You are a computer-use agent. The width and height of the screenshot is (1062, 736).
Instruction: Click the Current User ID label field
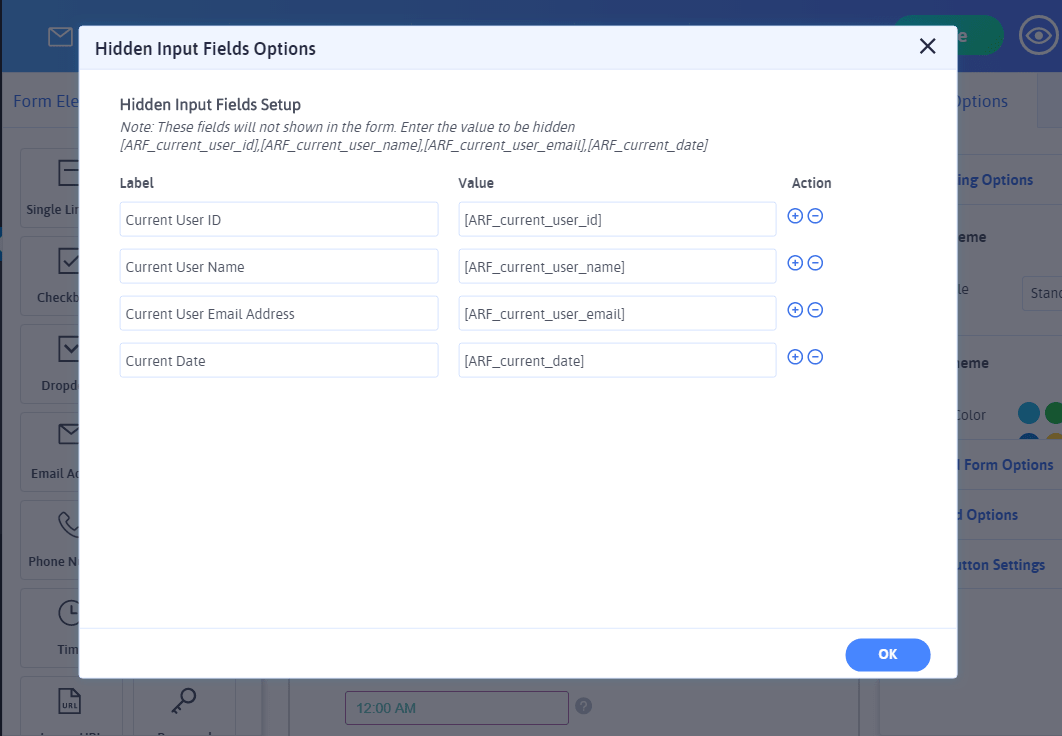[278, 220]
